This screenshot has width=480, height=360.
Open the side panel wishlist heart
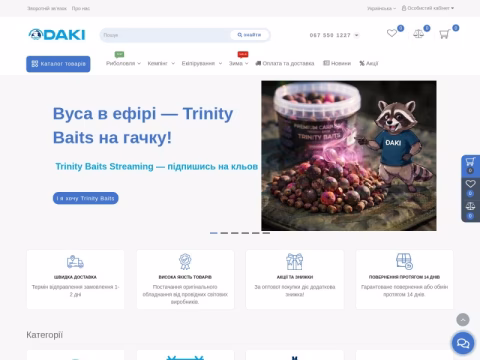[470, 184]
